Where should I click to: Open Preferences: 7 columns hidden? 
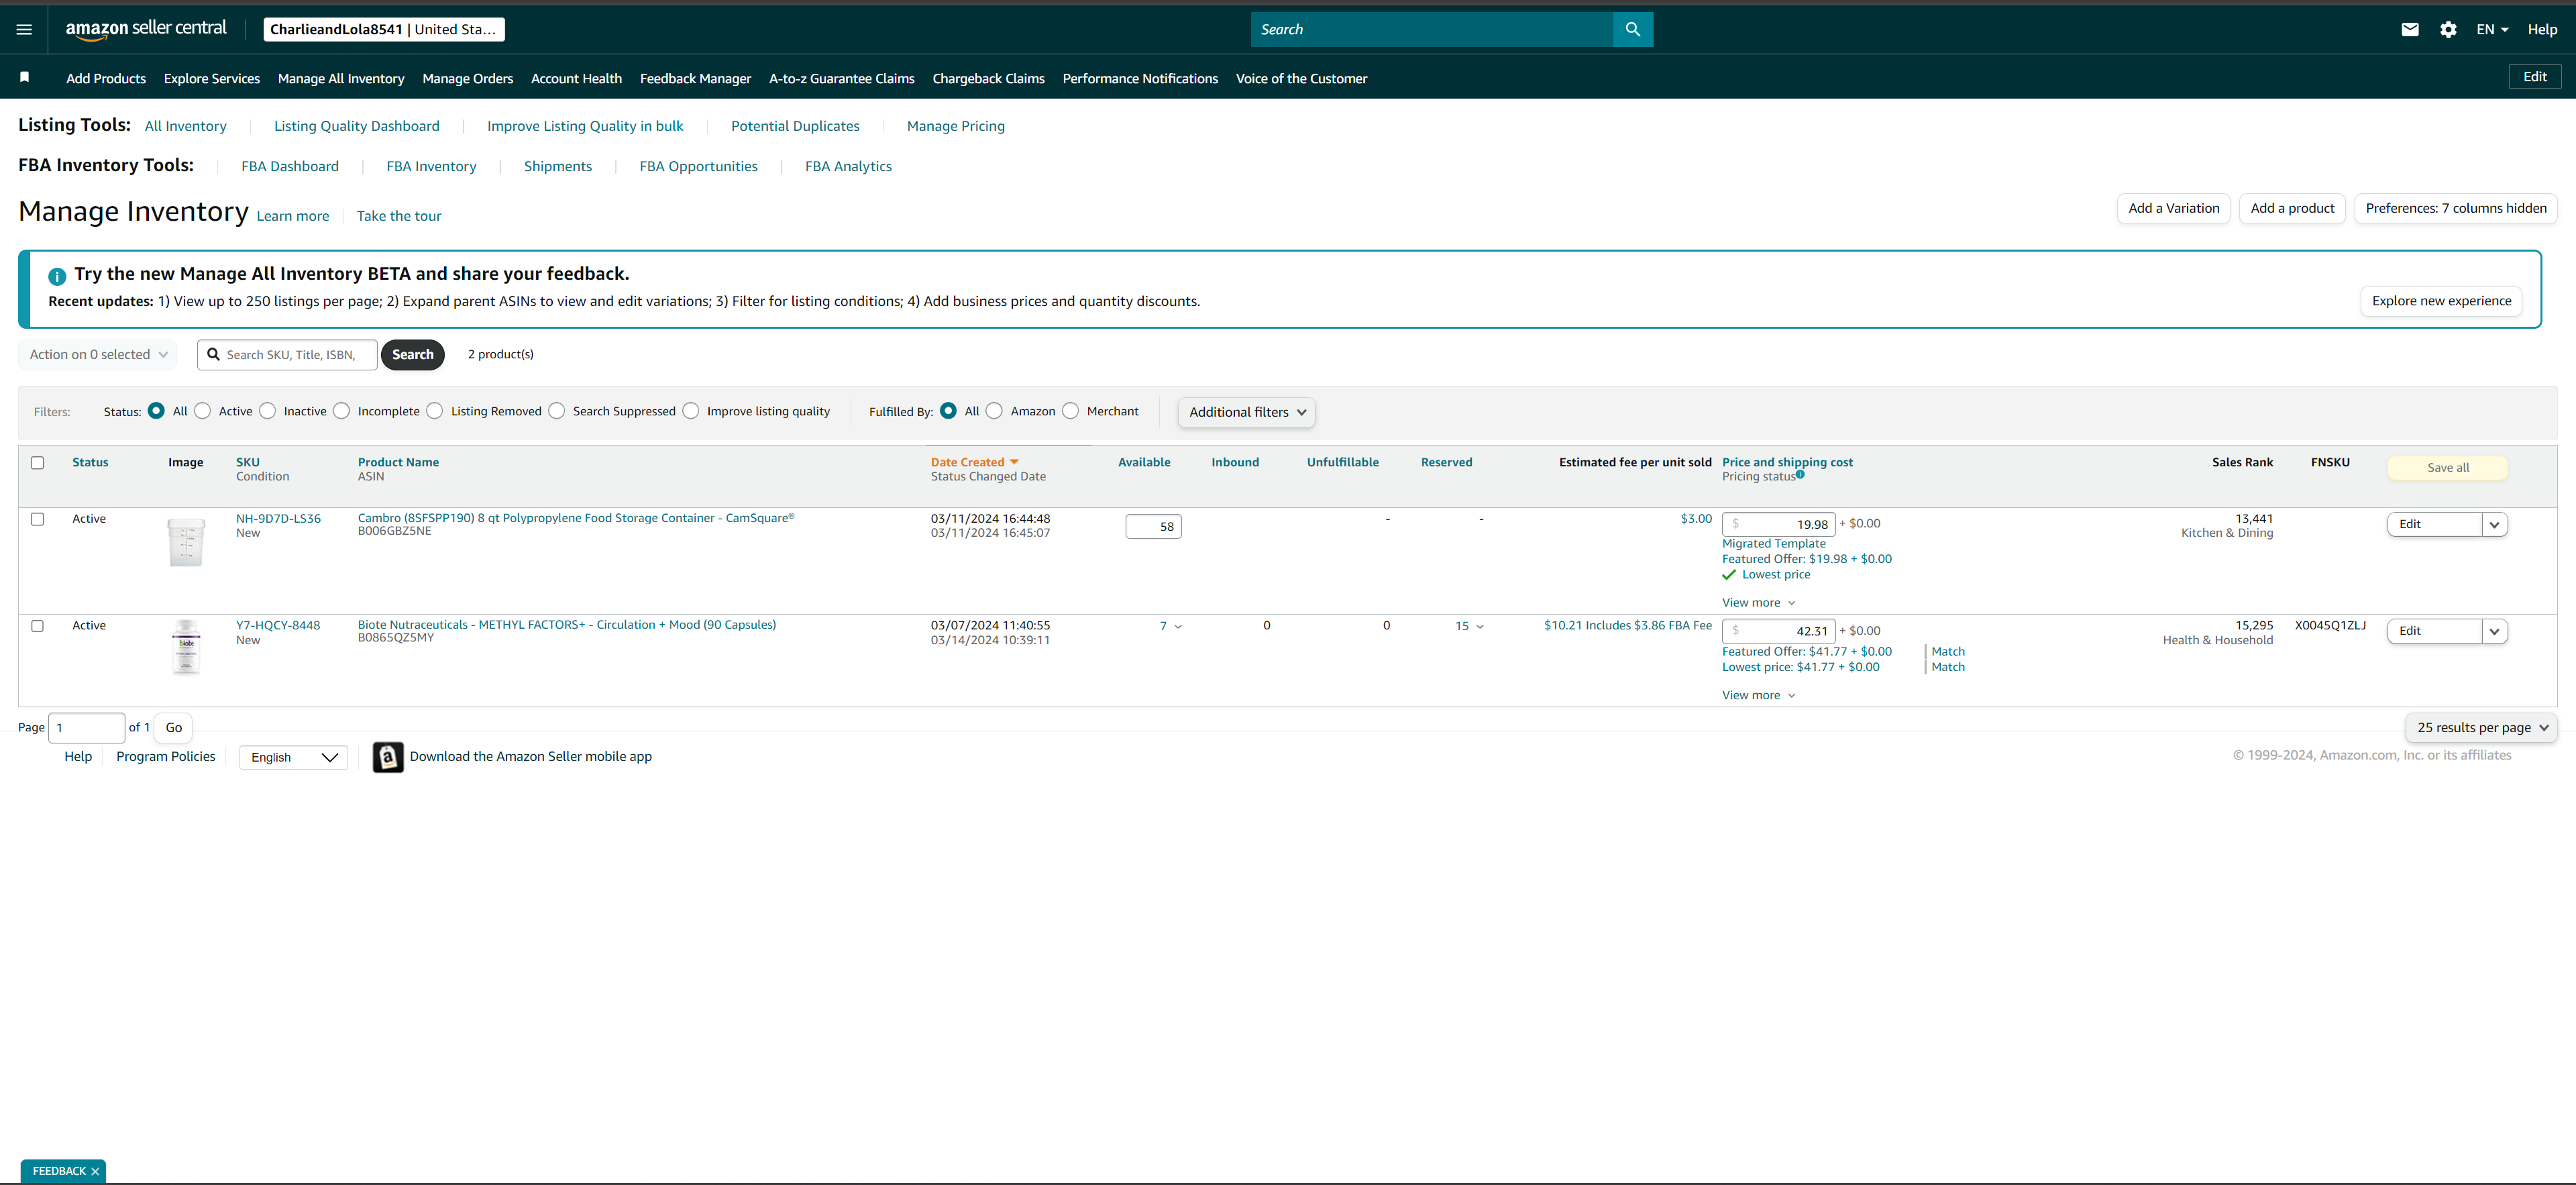(x=2456, y=208)
